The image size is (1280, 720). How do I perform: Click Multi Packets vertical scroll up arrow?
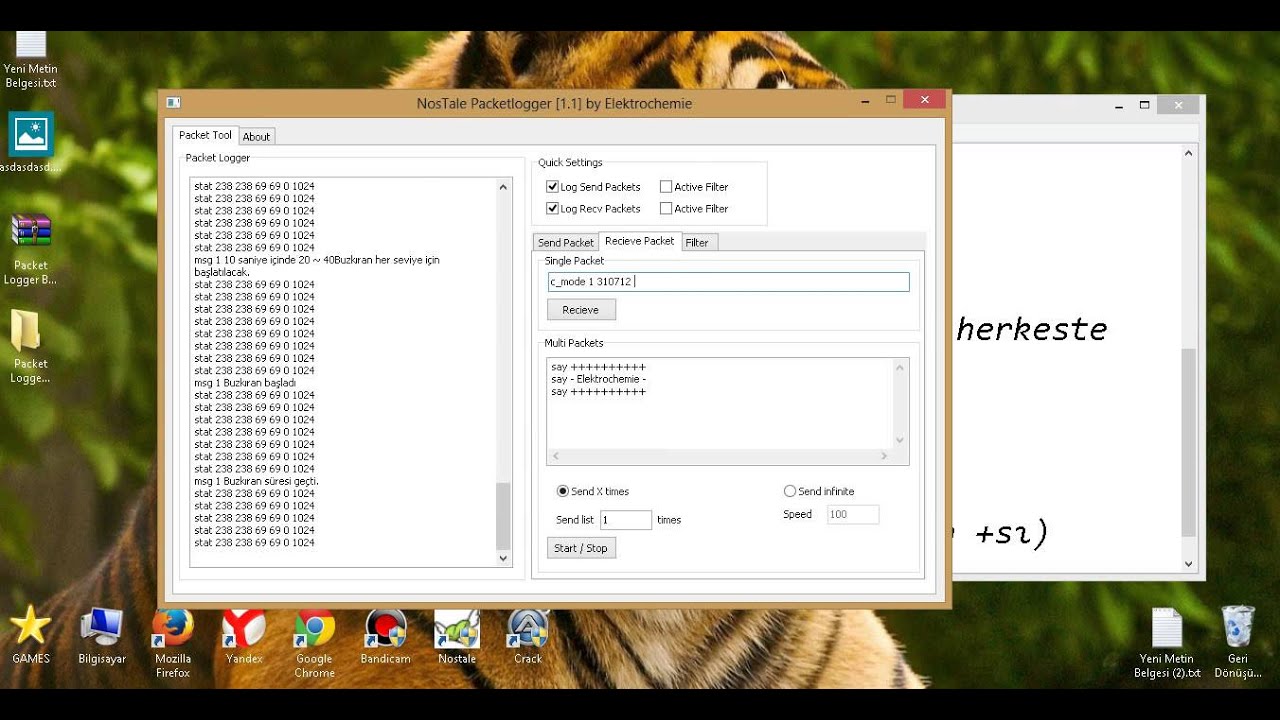click(900, 367)
